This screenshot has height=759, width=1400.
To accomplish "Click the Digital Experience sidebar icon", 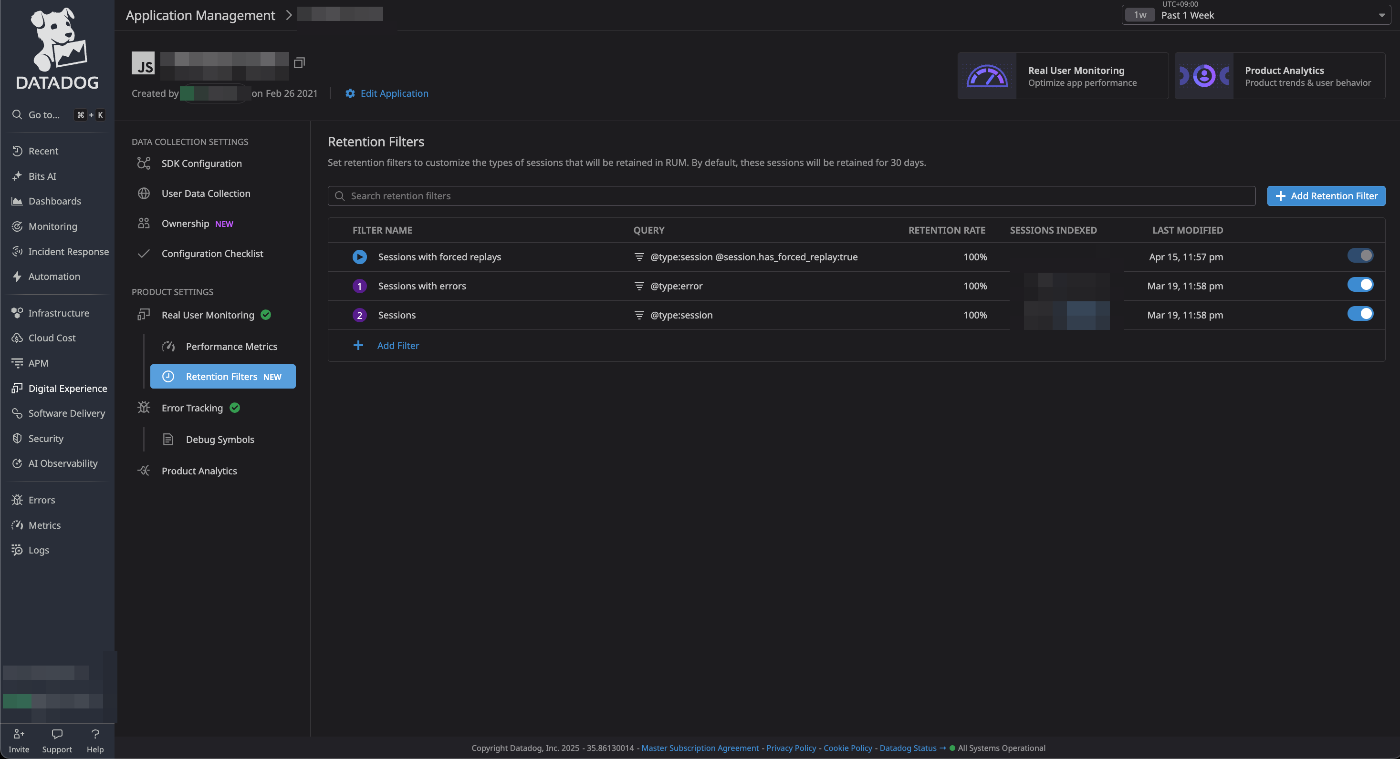I will coord(17,388).
